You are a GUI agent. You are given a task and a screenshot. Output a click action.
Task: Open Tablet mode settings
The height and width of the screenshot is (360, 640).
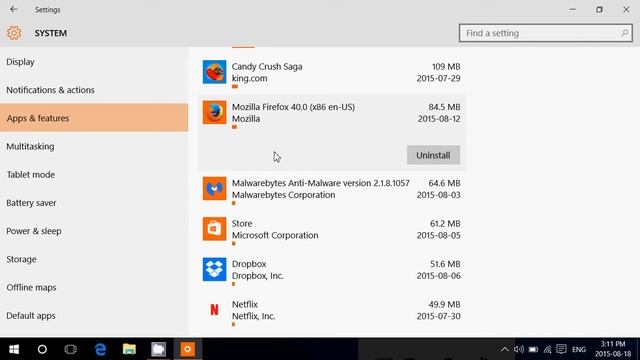click(94, 174)
